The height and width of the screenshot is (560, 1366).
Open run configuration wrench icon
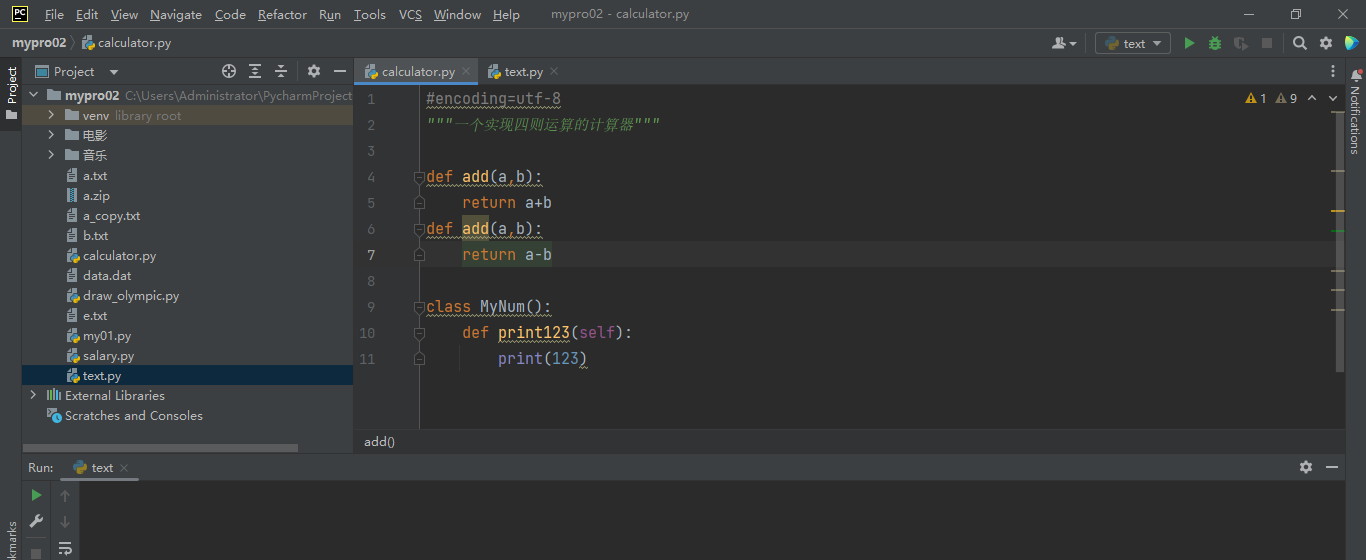pyautogui.click(x=36, y=521)
